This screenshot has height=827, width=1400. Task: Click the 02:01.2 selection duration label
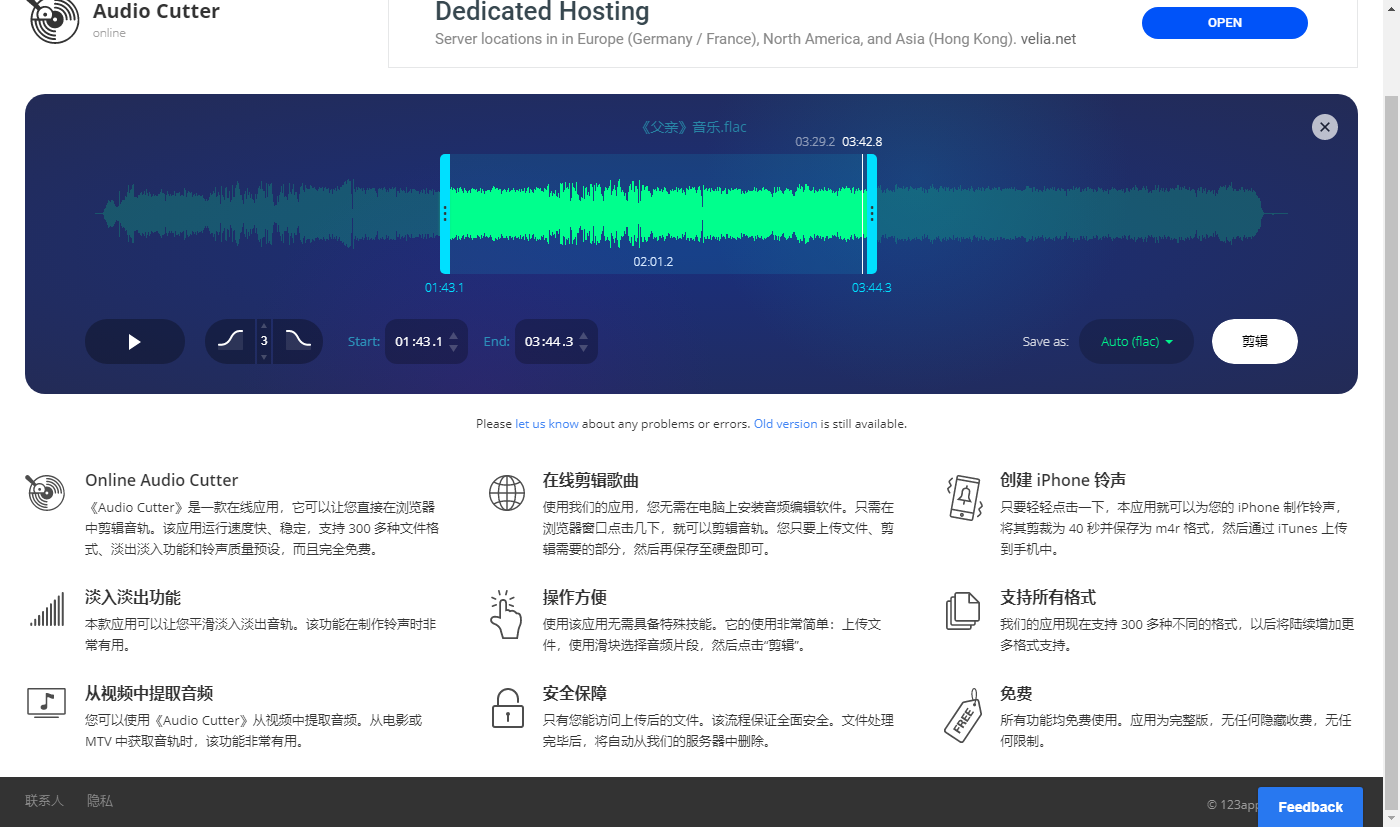[x=653, y=262]
